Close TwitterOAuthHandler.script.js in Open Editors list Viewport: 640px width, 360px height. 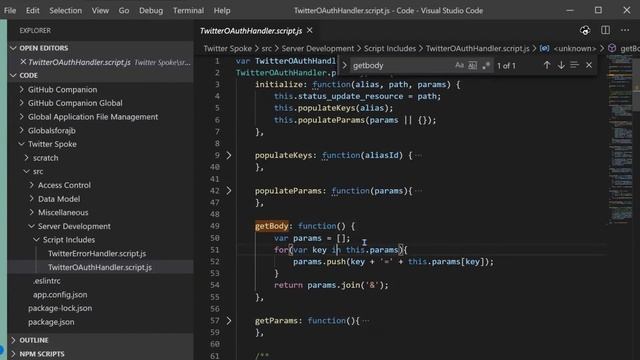coord(23,62)
